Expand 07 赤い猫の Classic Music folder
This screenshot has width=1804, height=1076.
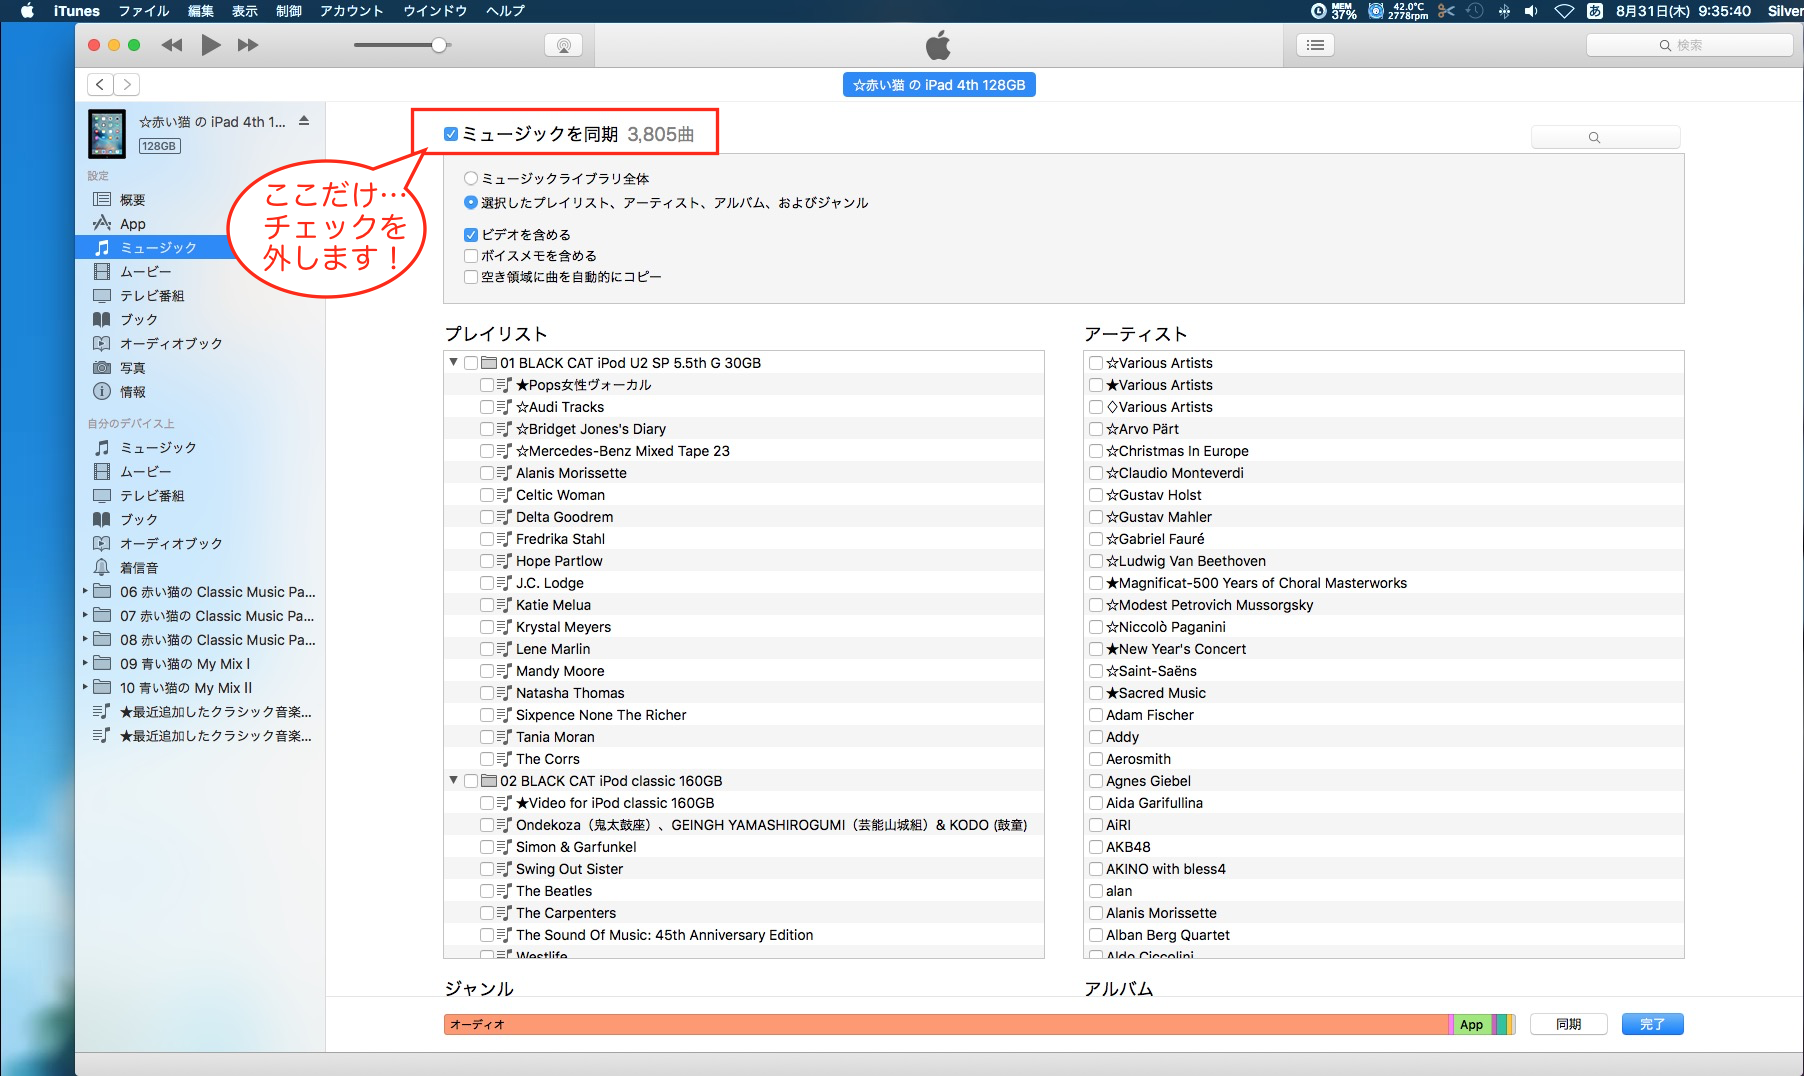(x=85, y=615)
